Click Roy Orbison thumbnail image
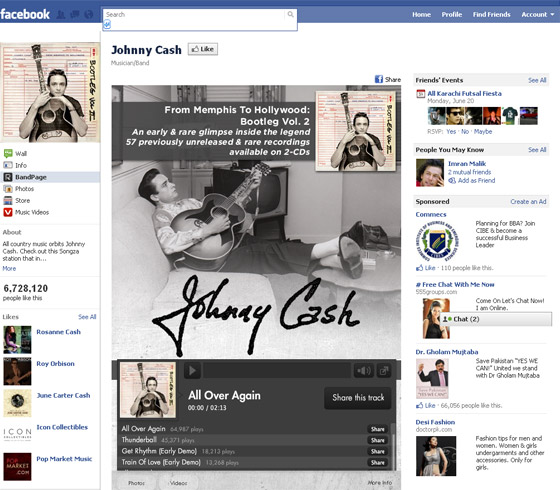Image resolution: width=560 pixels, height=490 pixels. click(x=17, y=371)
